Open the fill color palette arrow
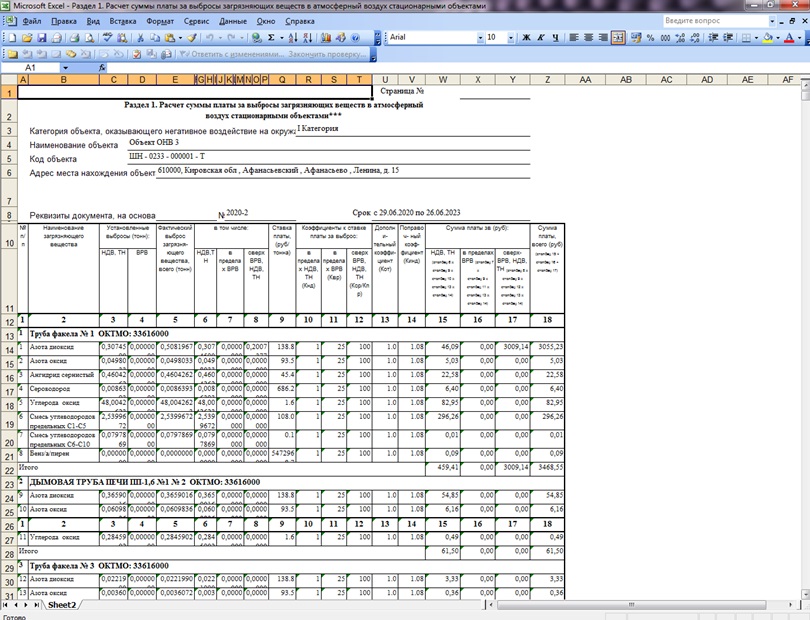Screen dimensions: 810x620 (x=778, y=37)
